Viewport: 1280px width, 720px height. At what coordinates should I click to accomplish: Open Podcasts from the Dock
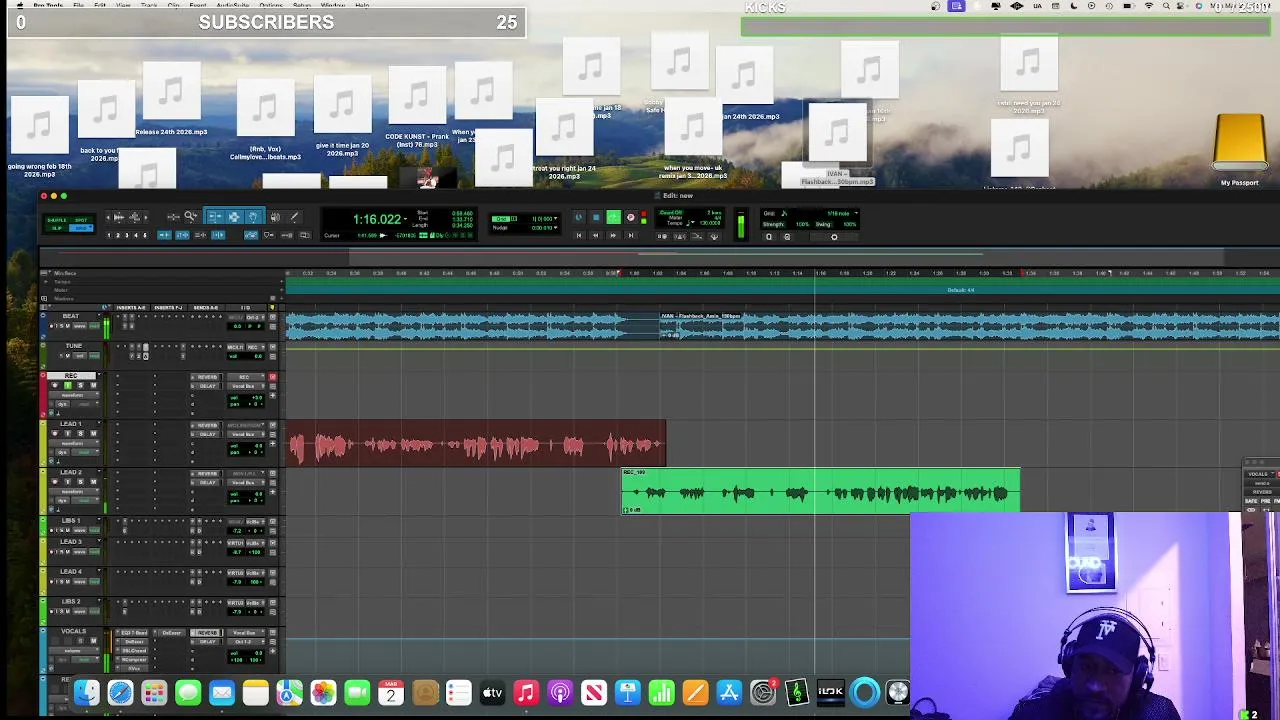(x=560, y=692)
